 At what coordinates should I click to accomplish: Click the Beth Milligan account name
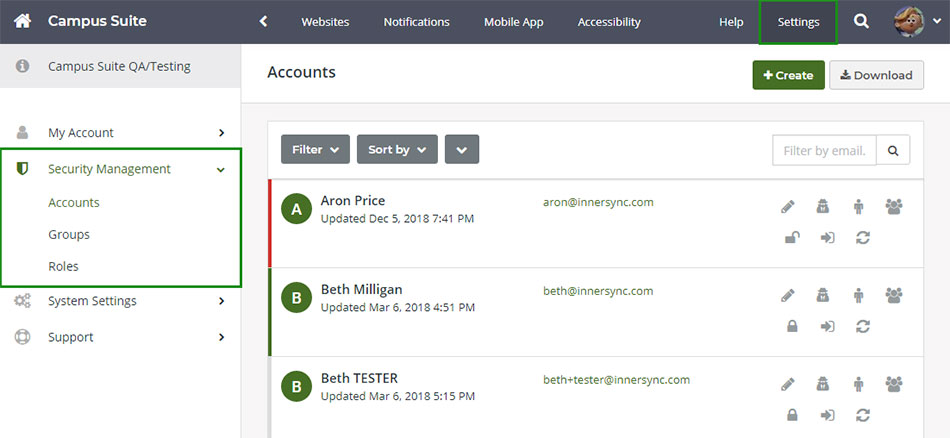pyautogui.click(x=361, y=290)
